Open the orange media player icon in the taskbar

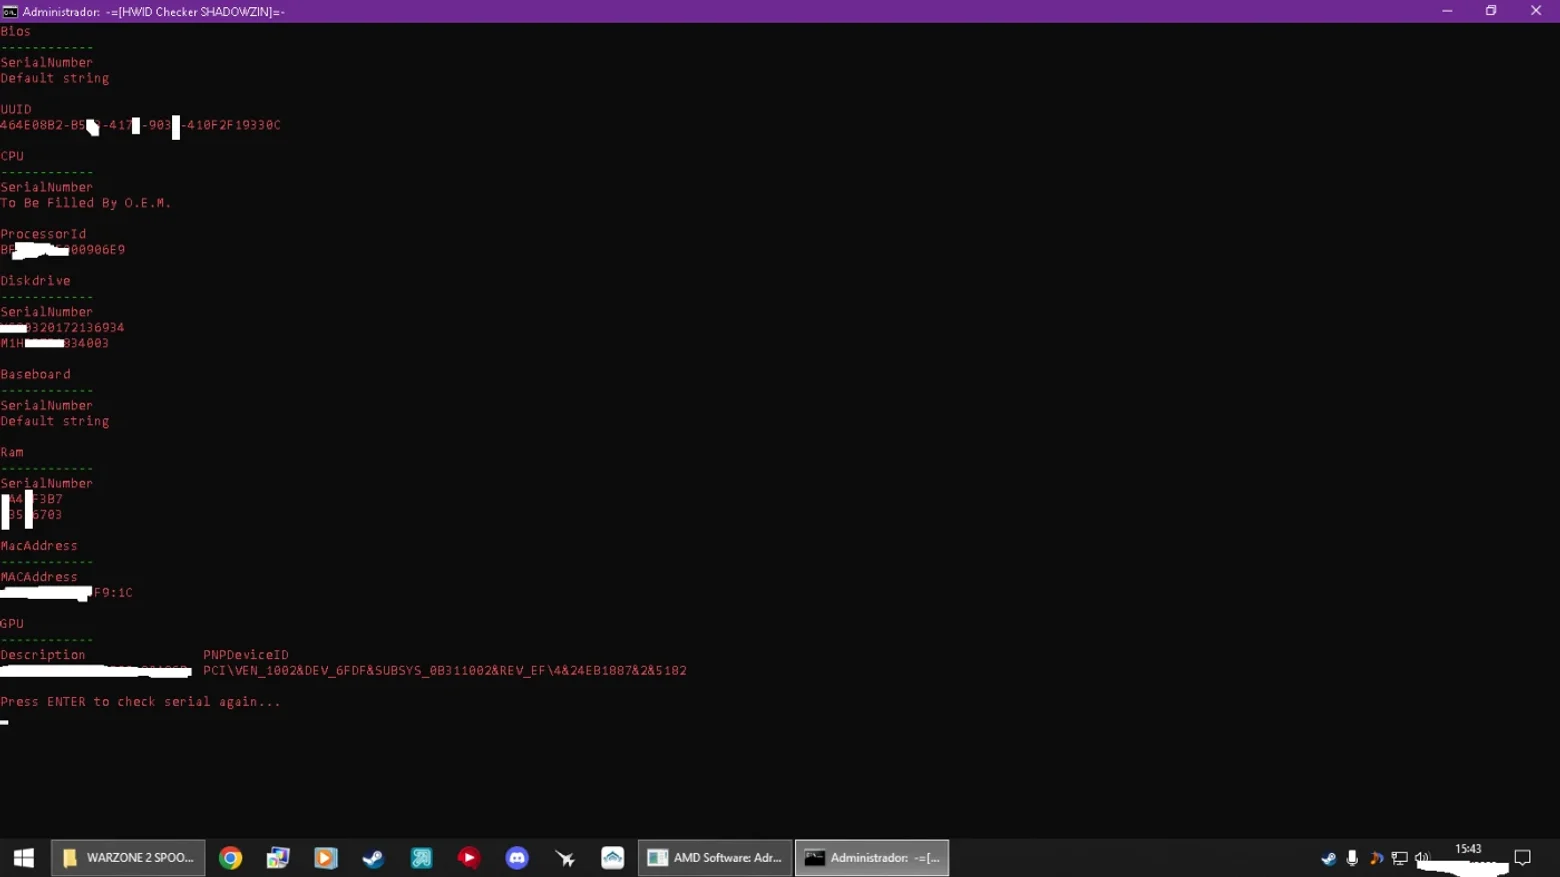[x=326, y=858]
